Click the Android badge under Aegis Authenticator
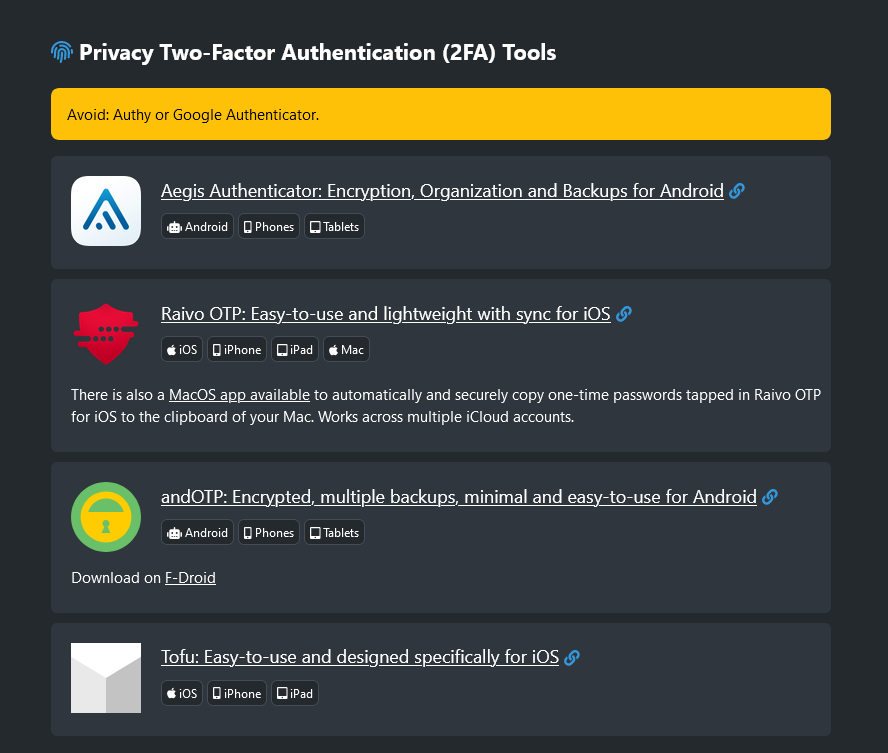The width and height of the screenshot is (888, 753). tap(198, 227)
